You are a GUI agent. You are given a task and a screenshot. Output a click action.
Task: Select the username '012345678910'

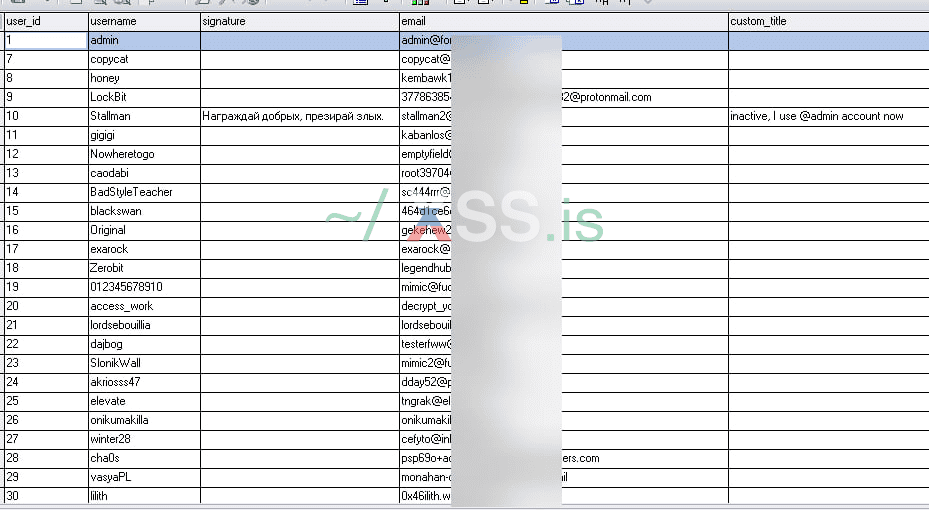144,287
